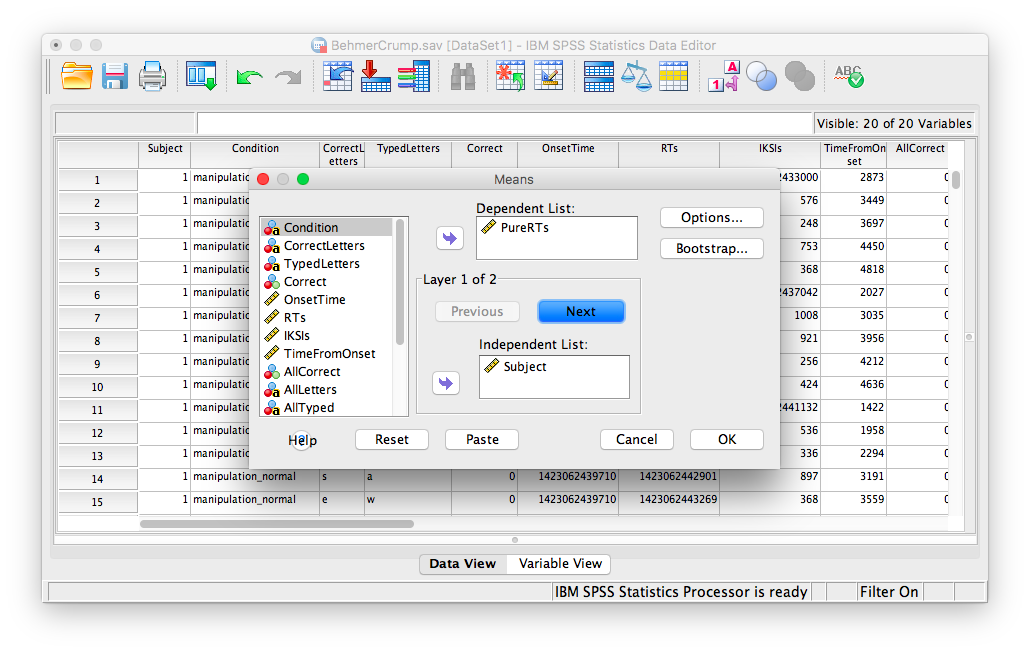Switch to Variable View tab
Viewport: 1030px width, 653px height.
tap(560, 564)
